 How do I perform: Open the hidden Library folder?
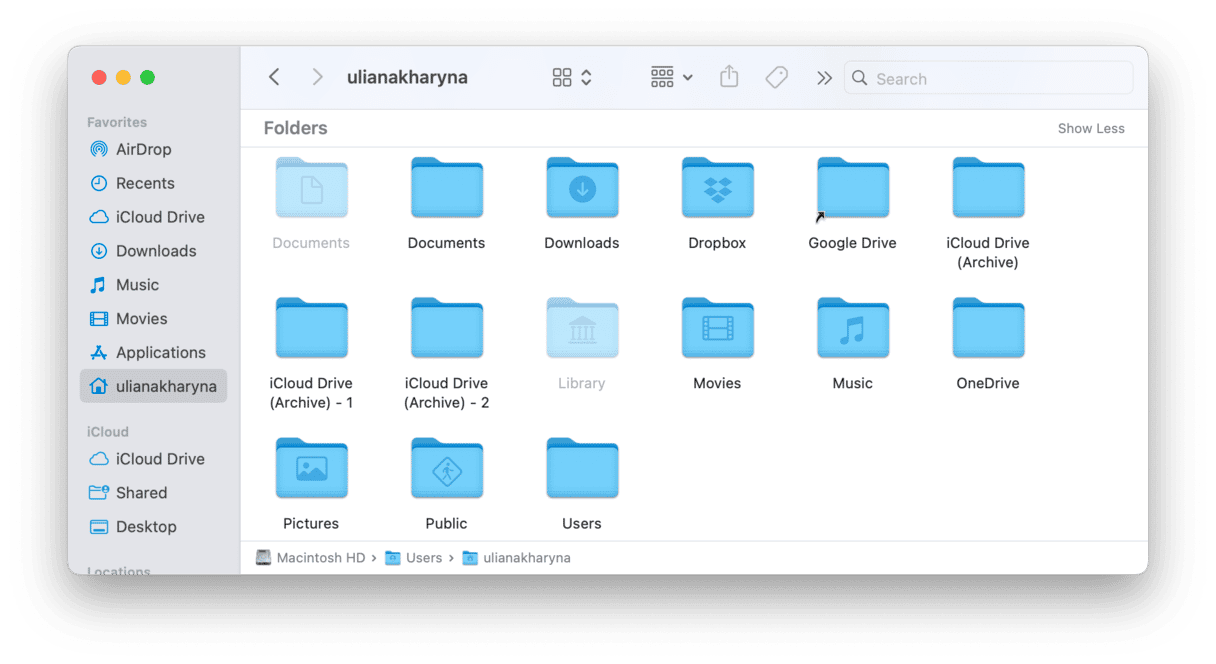582,329
